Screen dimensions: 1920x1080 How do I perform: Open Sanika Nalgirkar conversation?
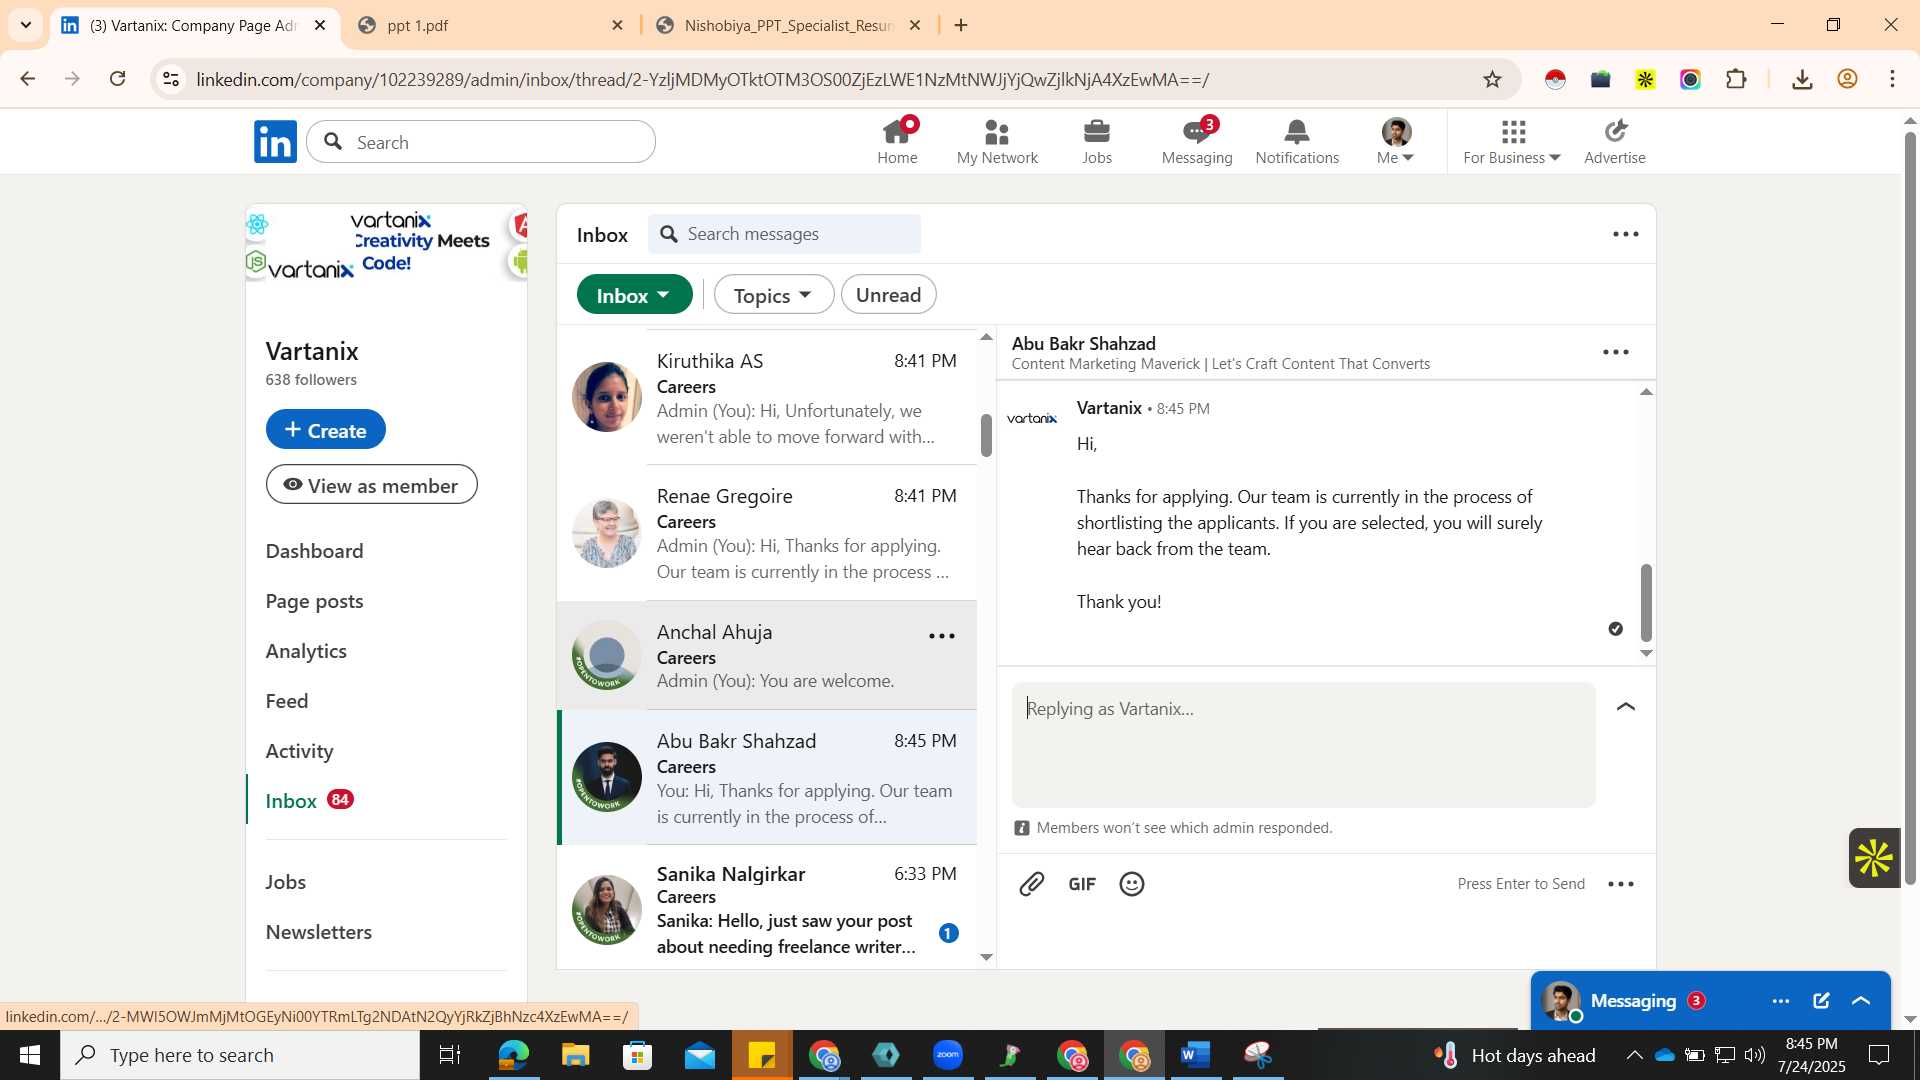pyautogui.click(x=767, y=908)
